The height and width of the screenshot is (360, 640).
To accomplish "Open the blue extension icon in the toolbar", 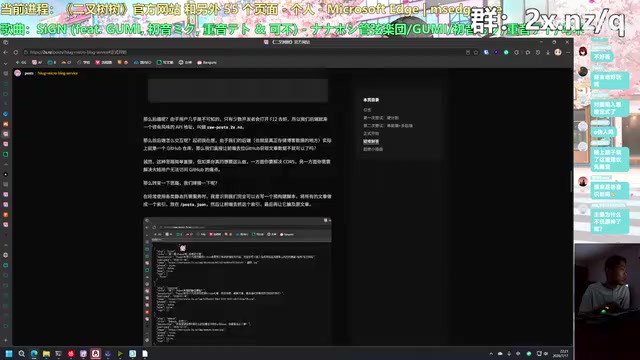I will tap(486, 52).
